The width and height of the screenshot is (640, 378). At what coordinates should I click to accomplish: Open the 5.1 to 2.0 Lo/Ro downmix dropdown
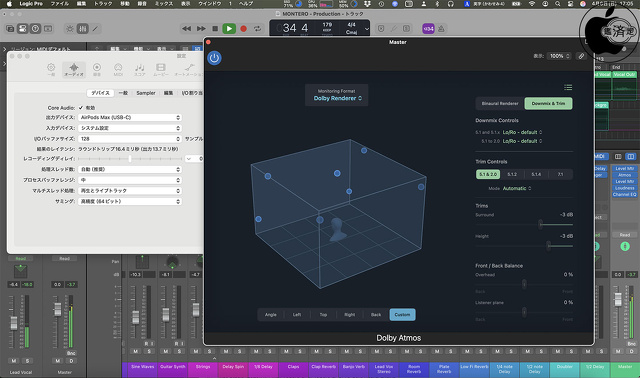coord(522,141)
